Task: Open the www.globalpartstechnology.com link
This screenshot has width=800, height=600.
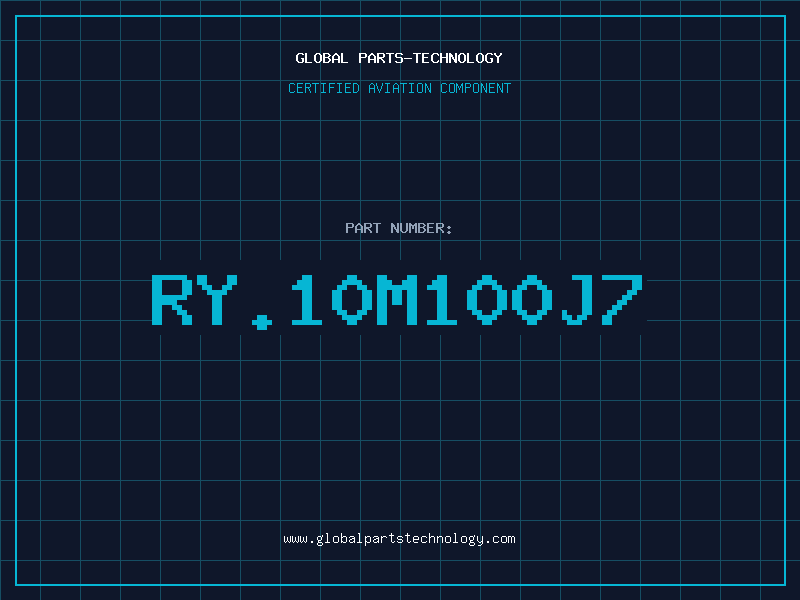Action: (399, 539)
